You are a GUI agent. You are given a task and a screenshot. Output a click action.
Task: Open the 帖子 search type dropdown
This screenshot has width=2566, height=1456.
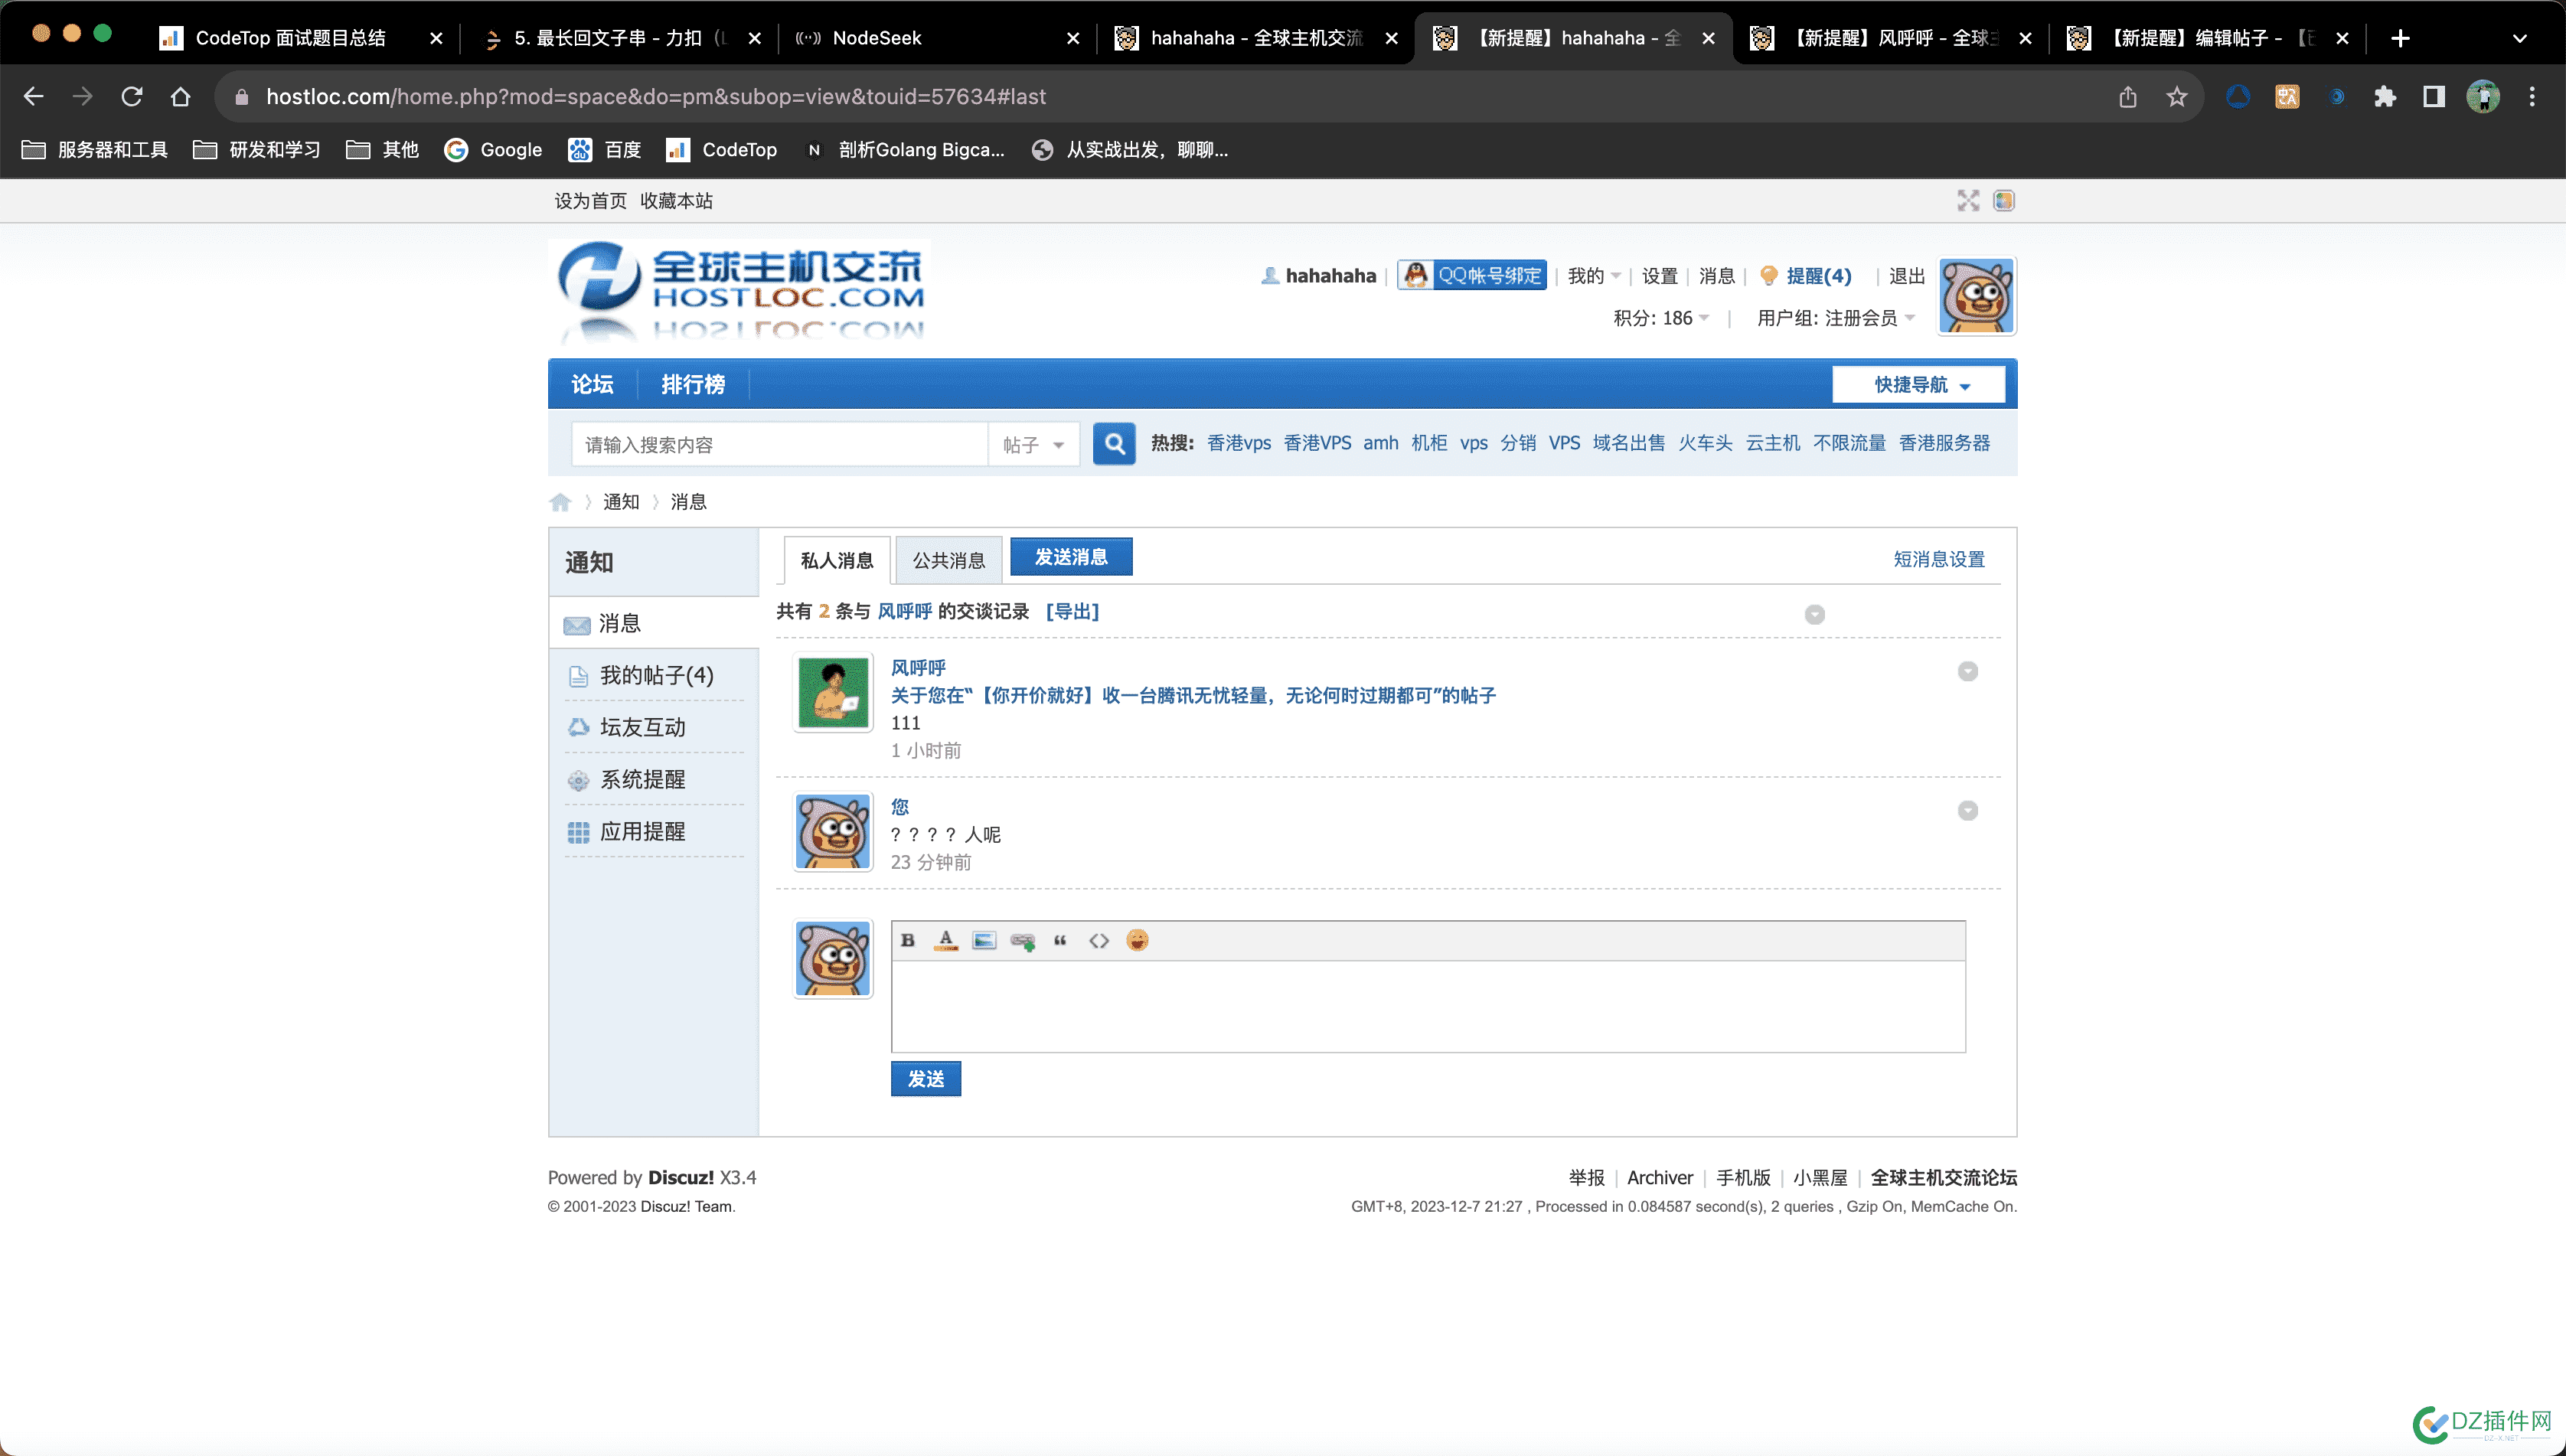click(x=1033, y=444)
